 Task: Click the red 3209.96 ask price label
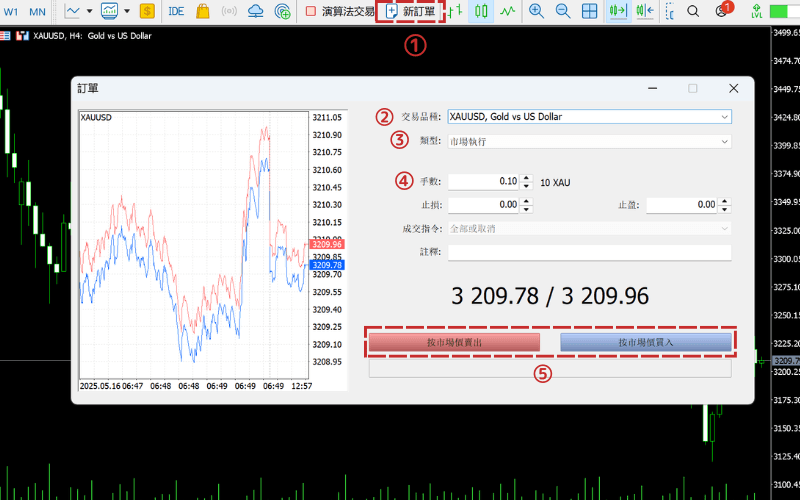[x=327, y=244]
